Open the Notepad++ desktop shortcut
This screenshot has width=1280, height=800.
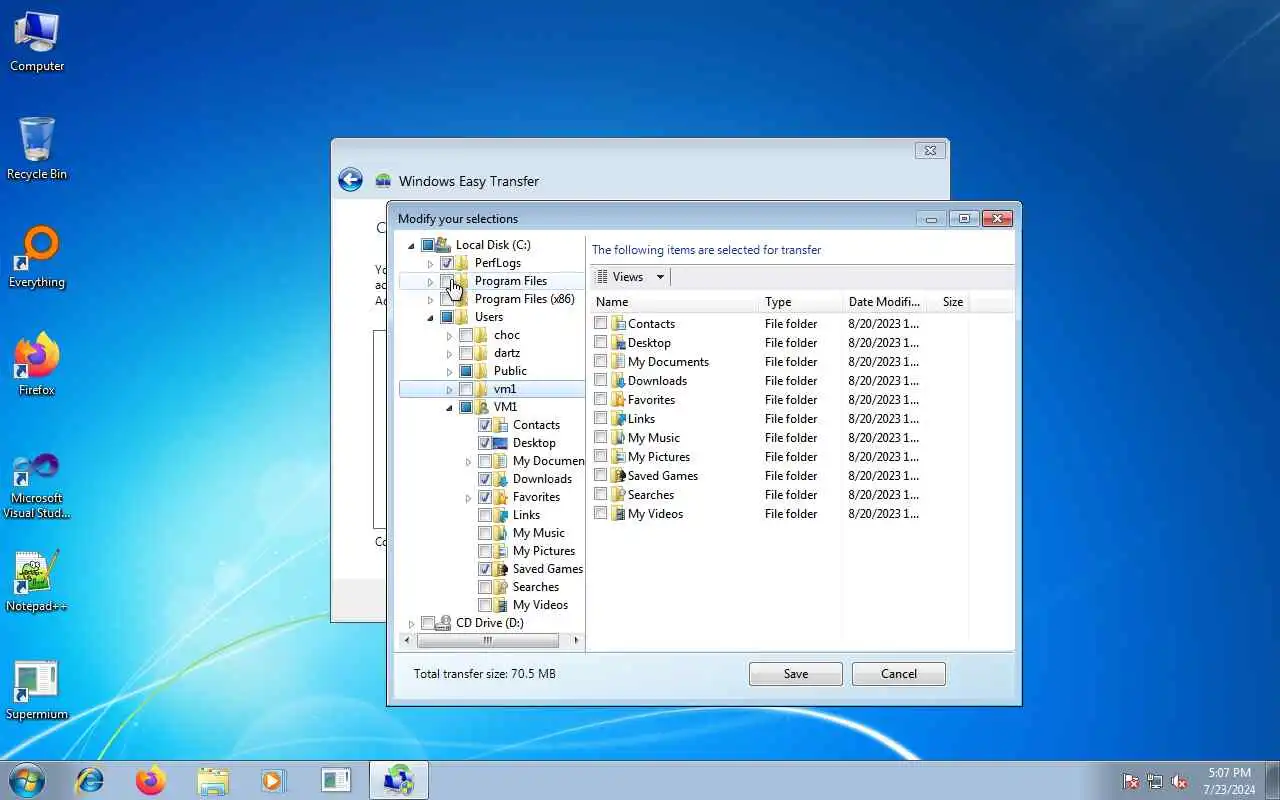pyautogui.click(x=37, y=580)
